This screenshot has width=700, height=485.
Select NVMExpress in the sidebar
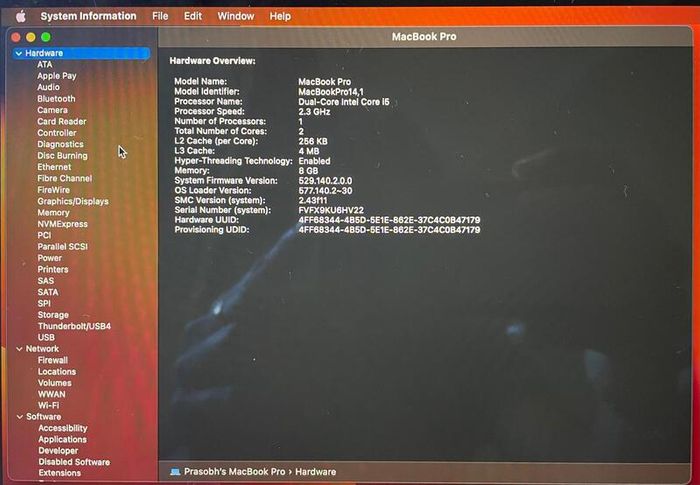coord(62,224)
